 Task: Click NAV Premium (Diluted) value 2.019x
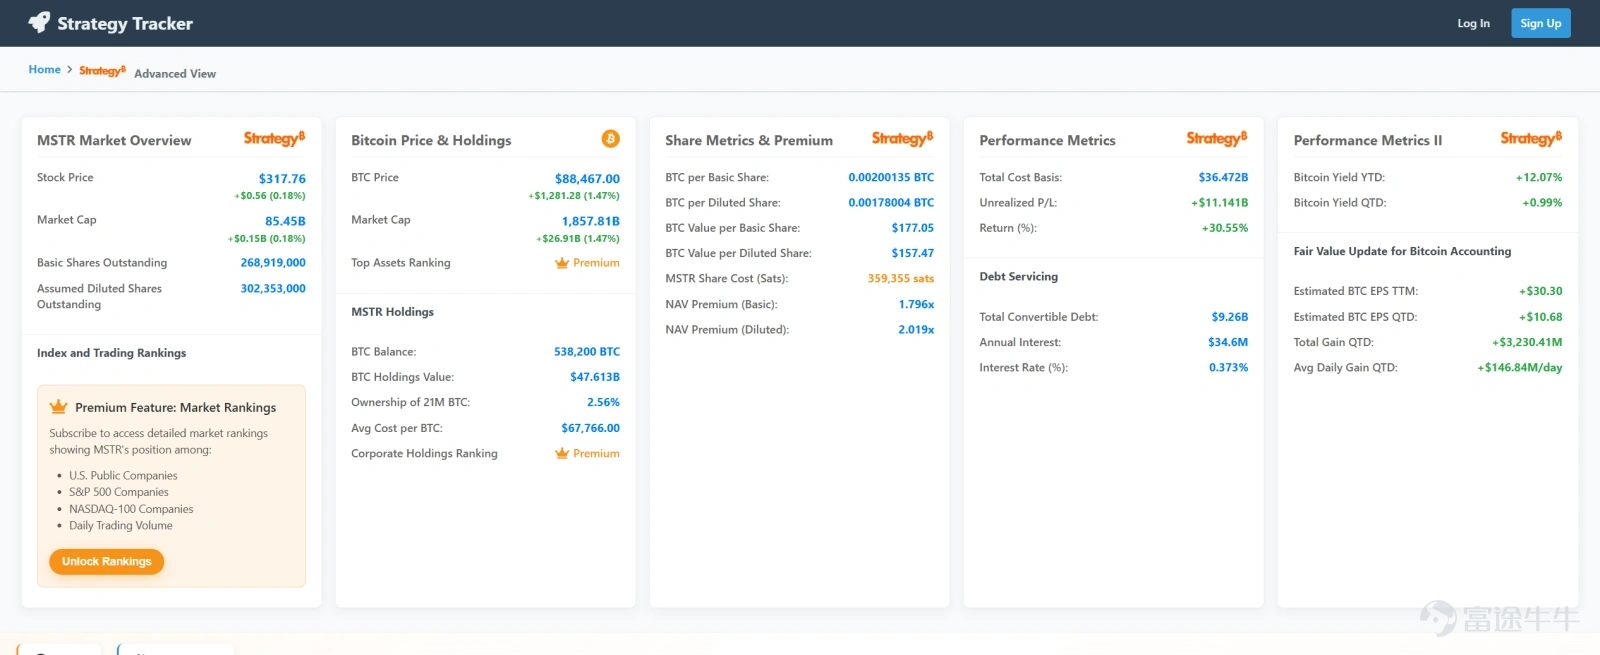916,329
